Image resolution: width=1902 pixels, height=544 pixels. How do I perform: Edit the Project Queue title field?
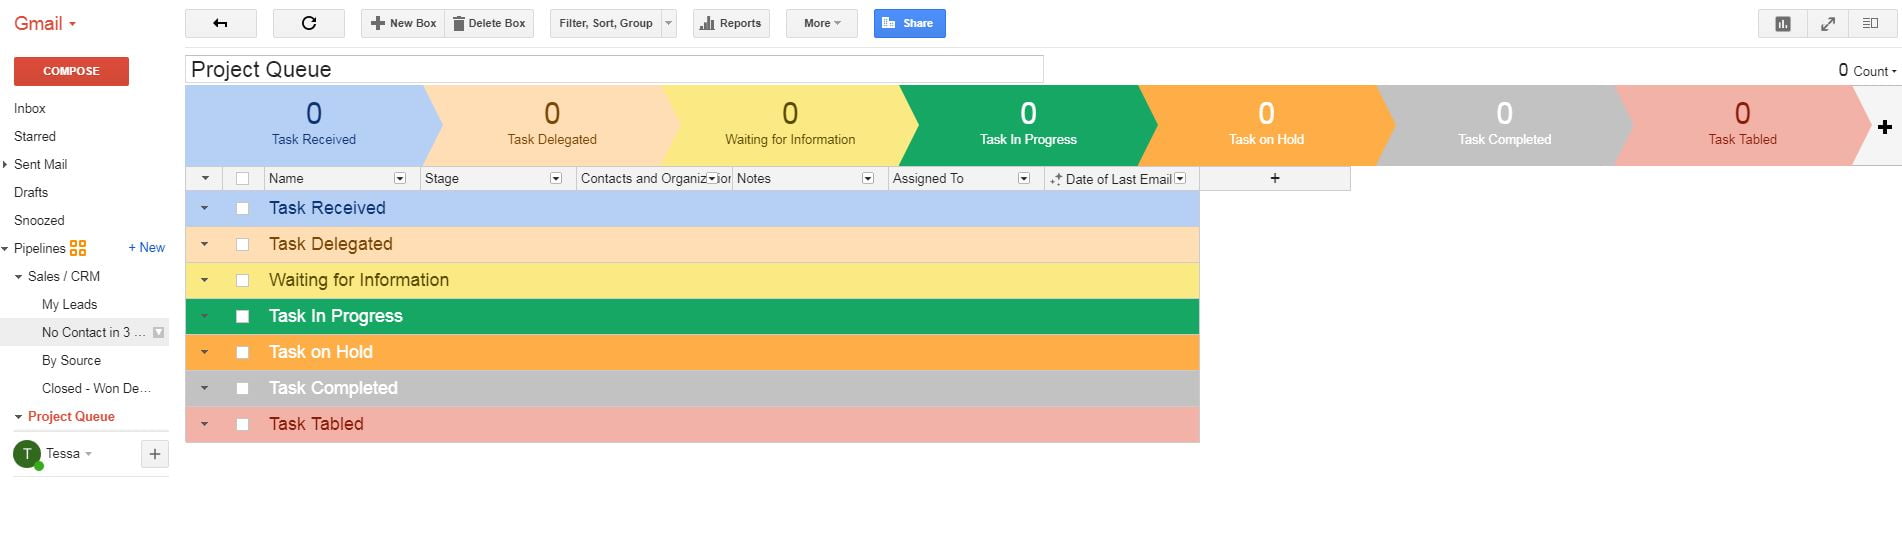click(x=614, y=69)
